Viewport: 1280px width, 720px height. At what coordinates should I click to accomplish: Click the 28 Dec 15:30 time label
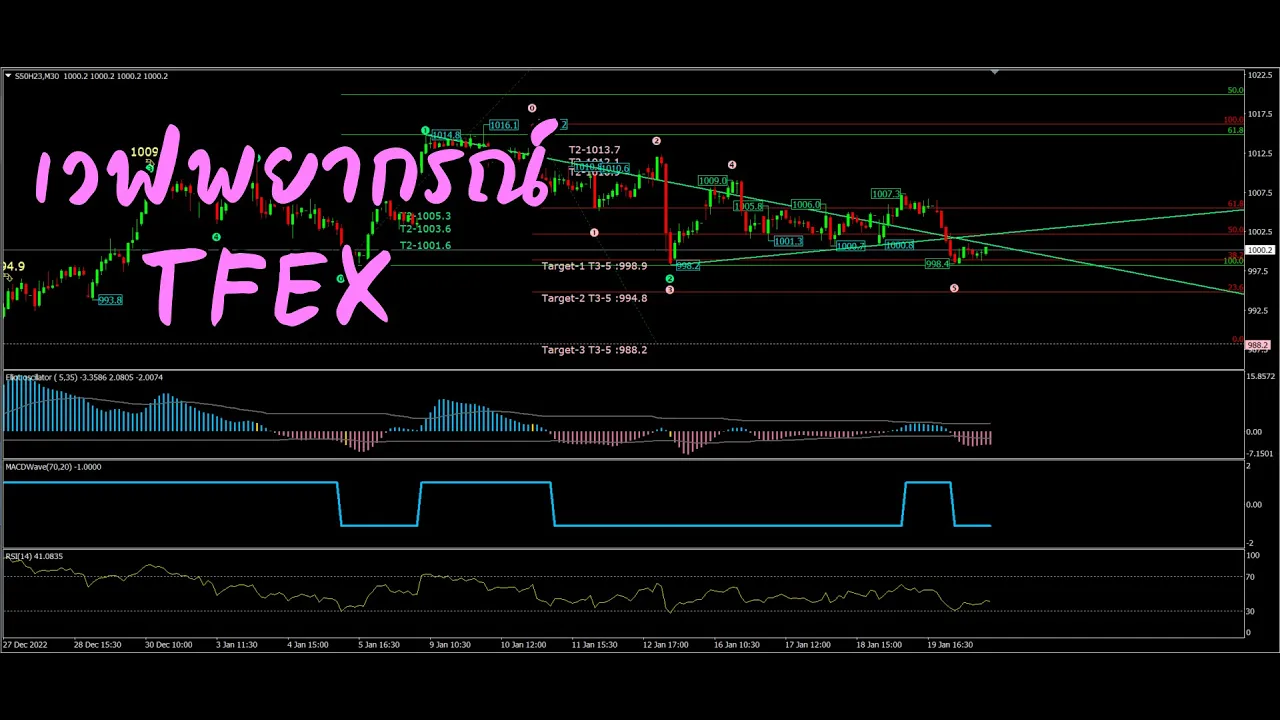[x=97, y=645]
